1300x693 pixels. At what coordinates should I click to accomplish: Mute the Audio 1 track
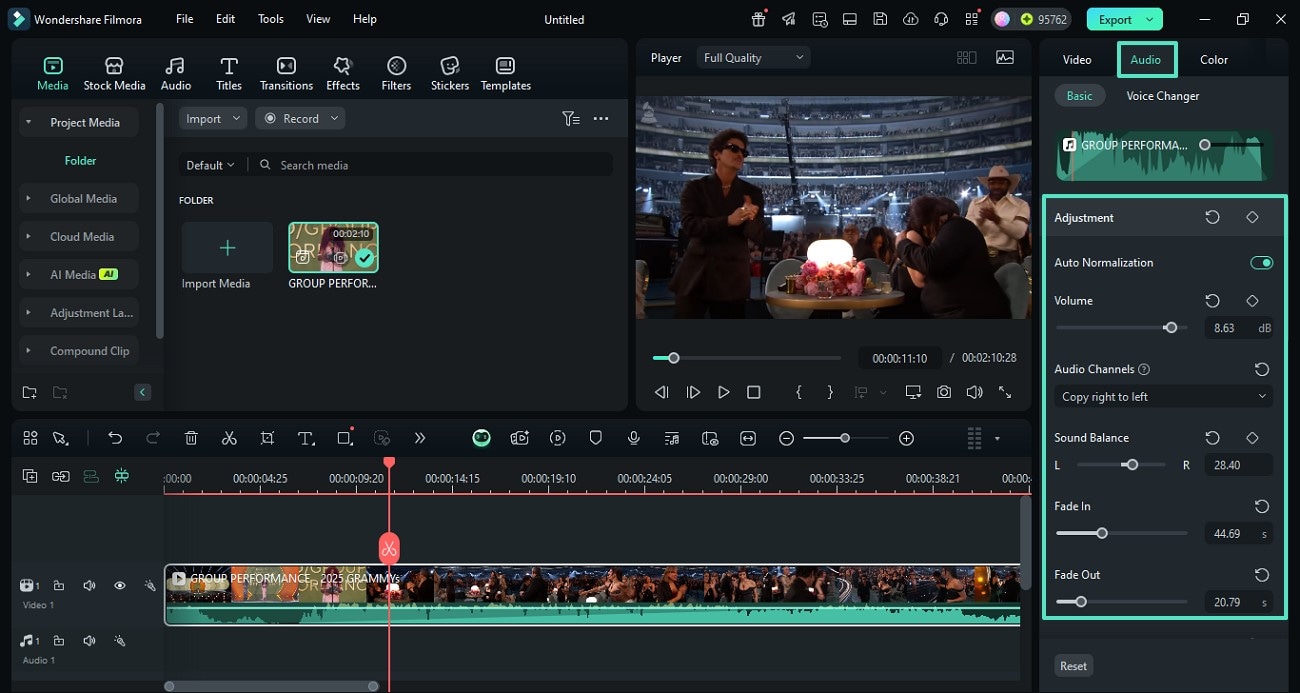pyautogui.click(x=89, y=641)
